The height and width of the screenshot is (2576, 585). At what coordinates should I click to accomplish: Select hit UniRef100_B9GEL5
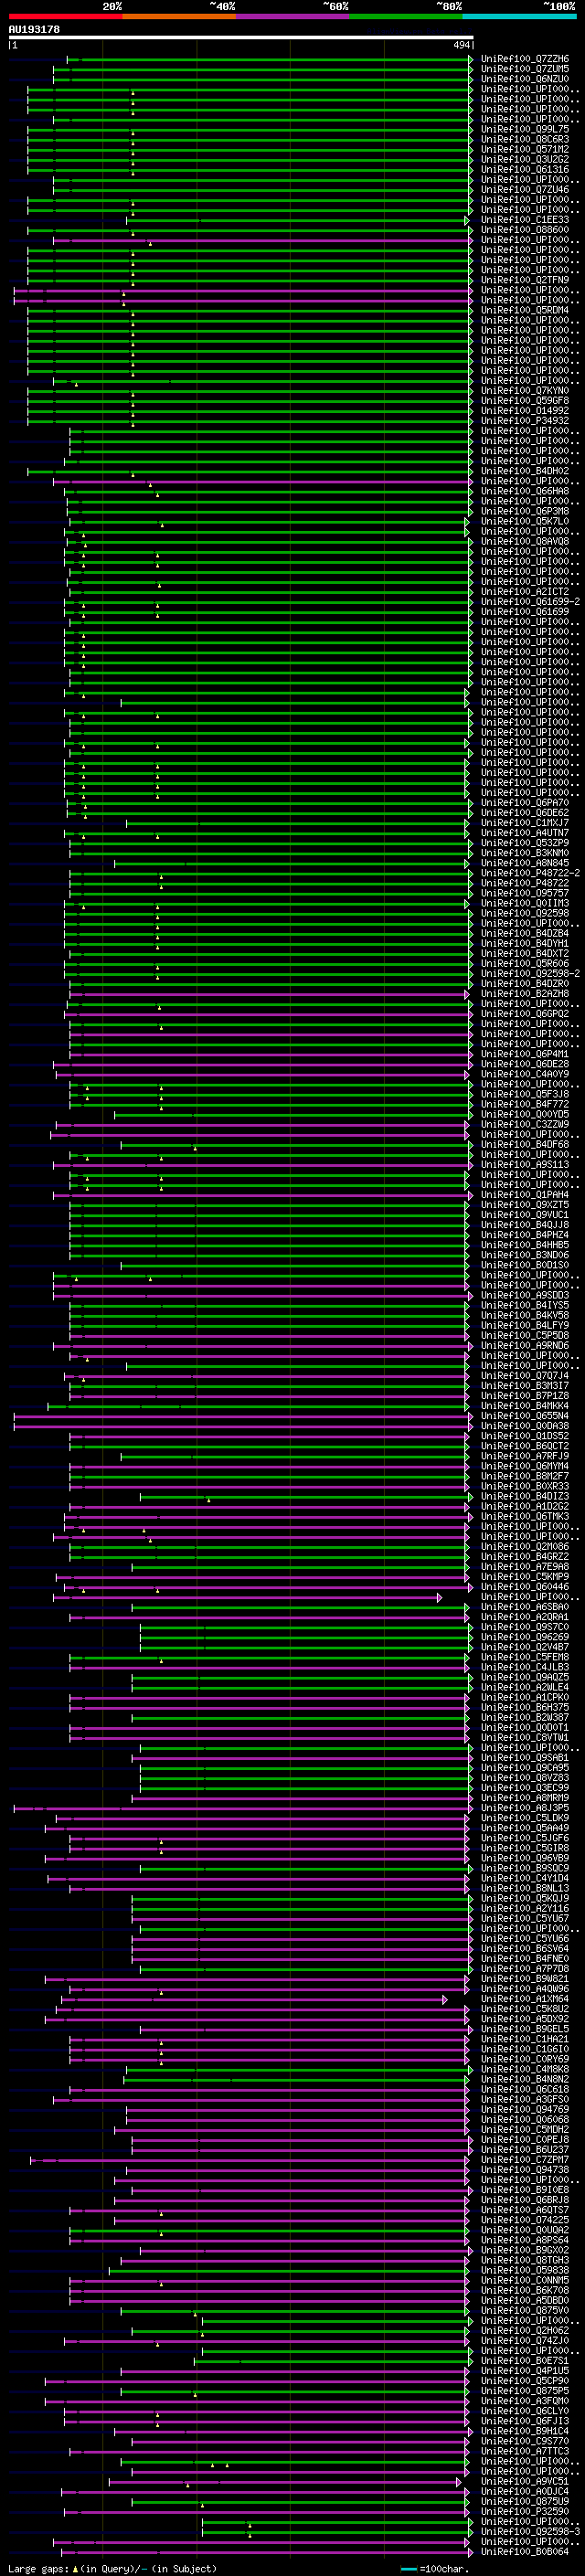point(525,2029)
